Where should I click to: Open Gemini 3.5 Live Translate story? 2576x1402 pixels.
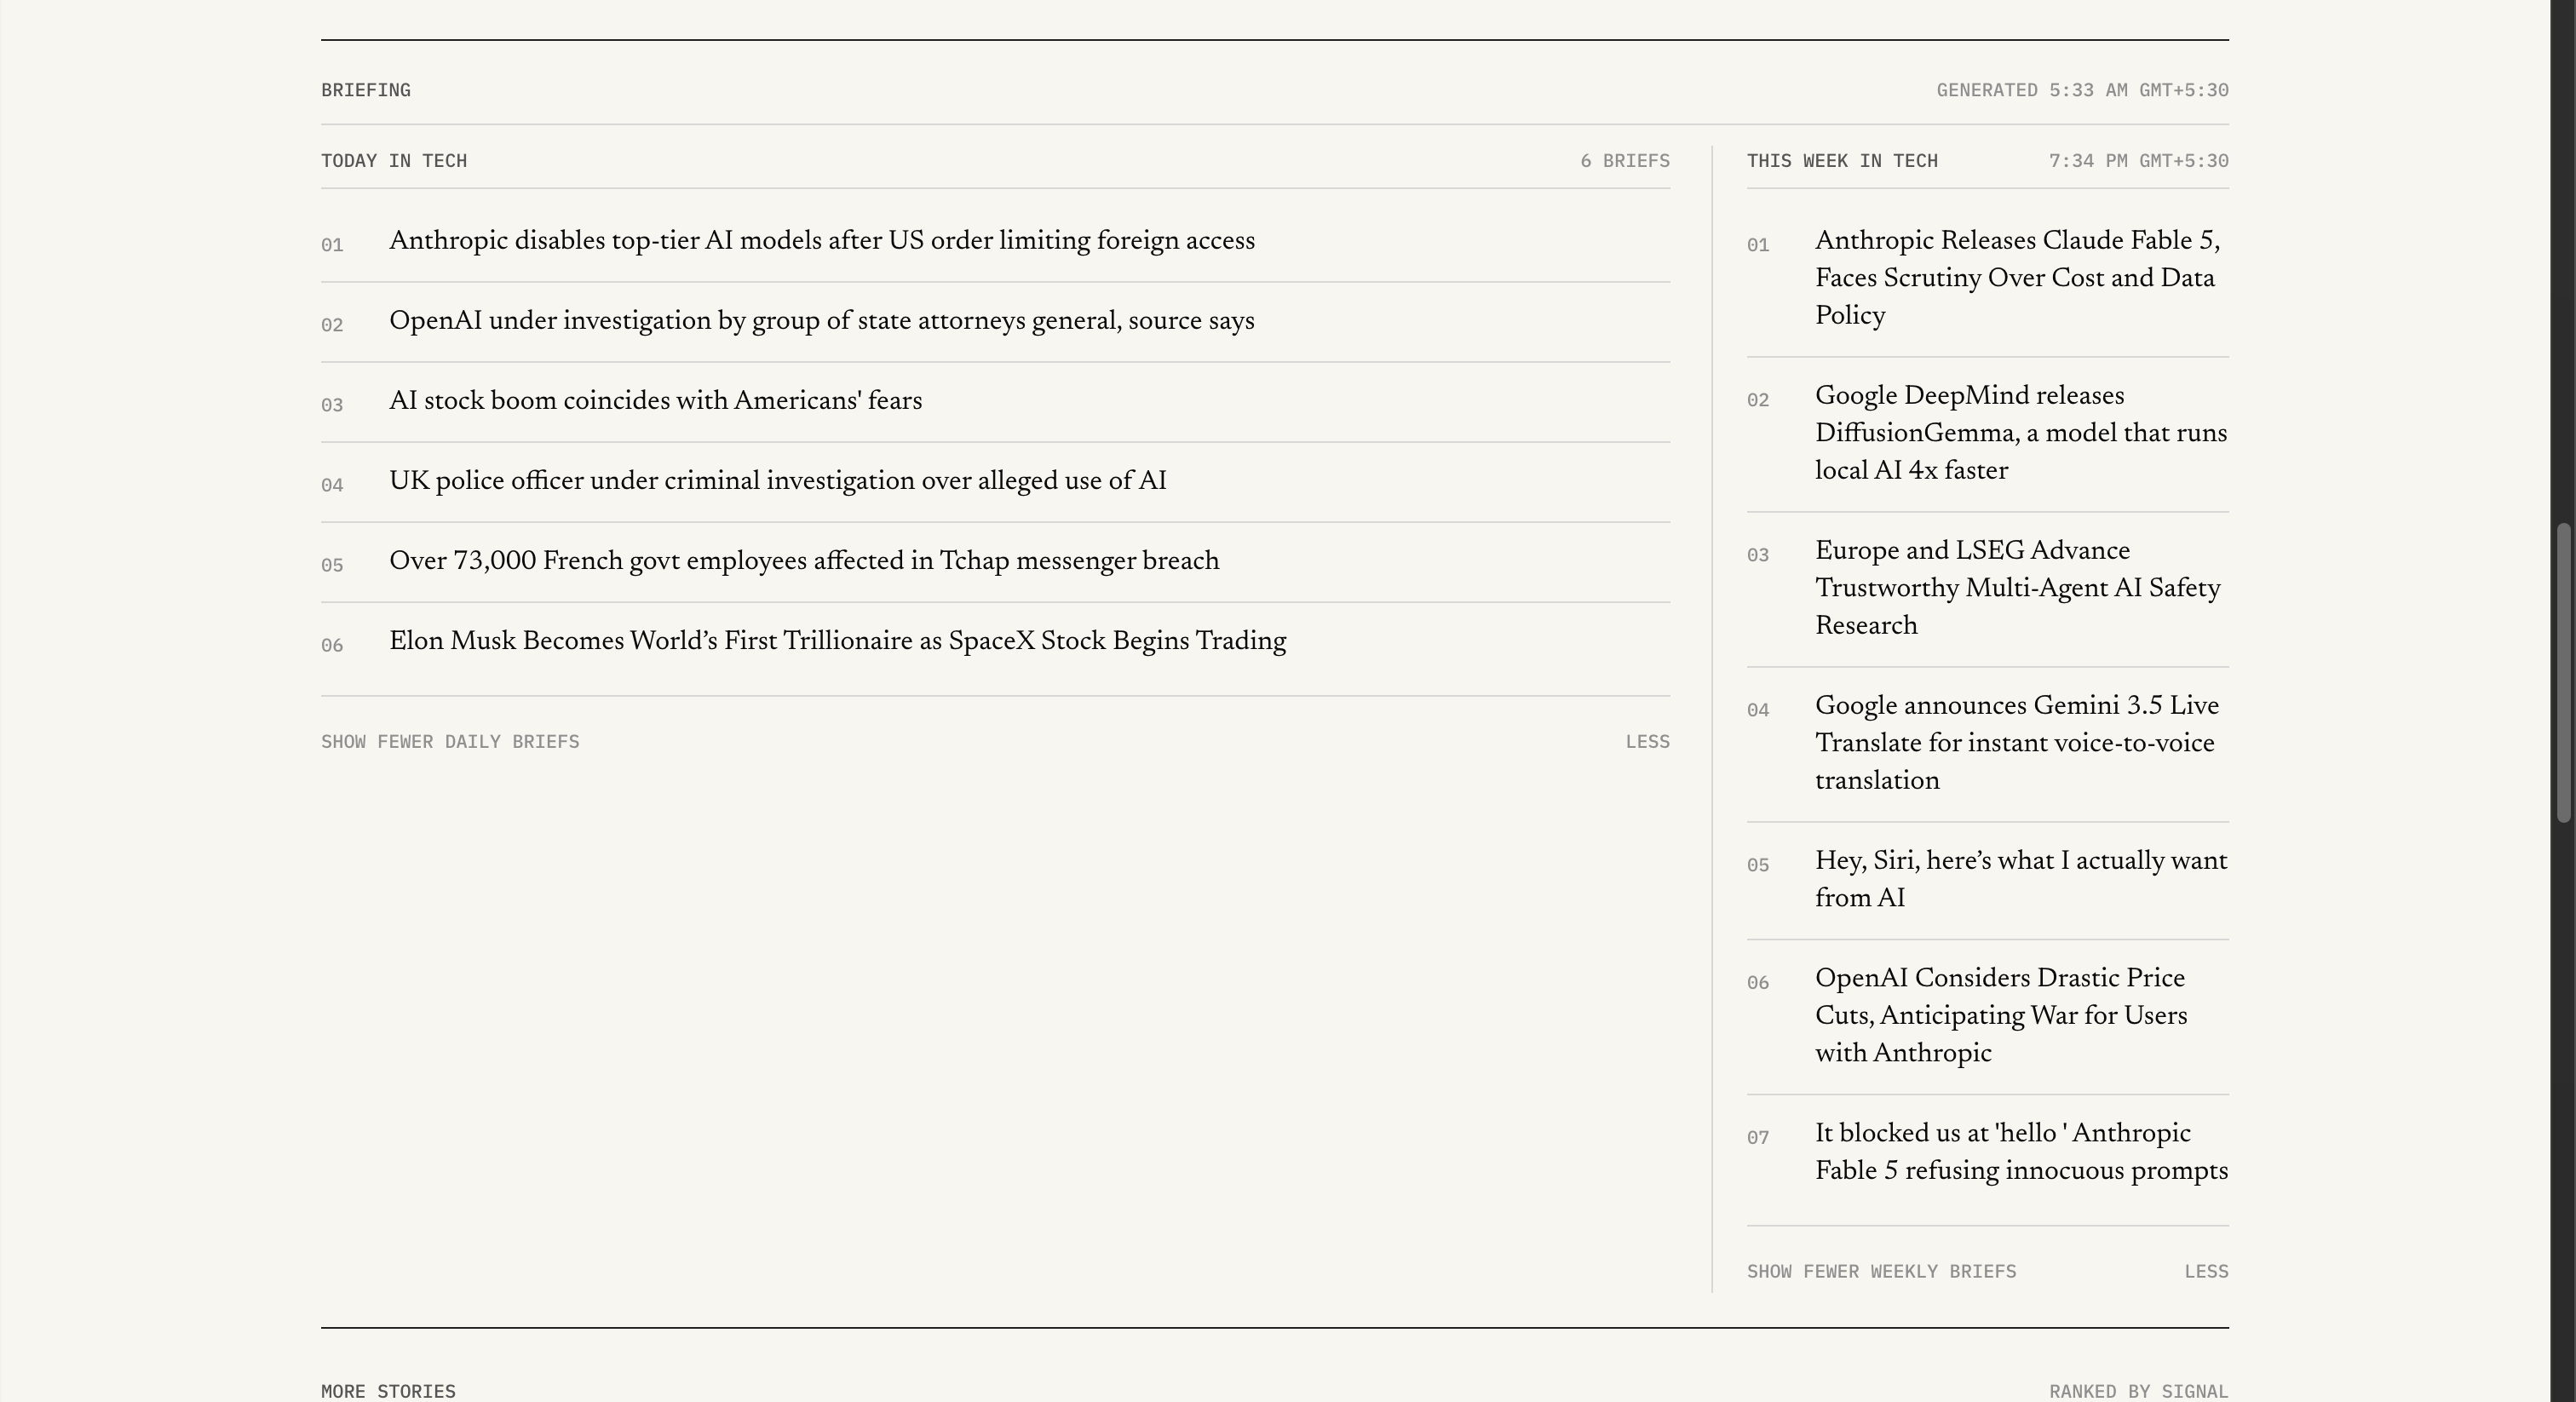click(2017, 743)
